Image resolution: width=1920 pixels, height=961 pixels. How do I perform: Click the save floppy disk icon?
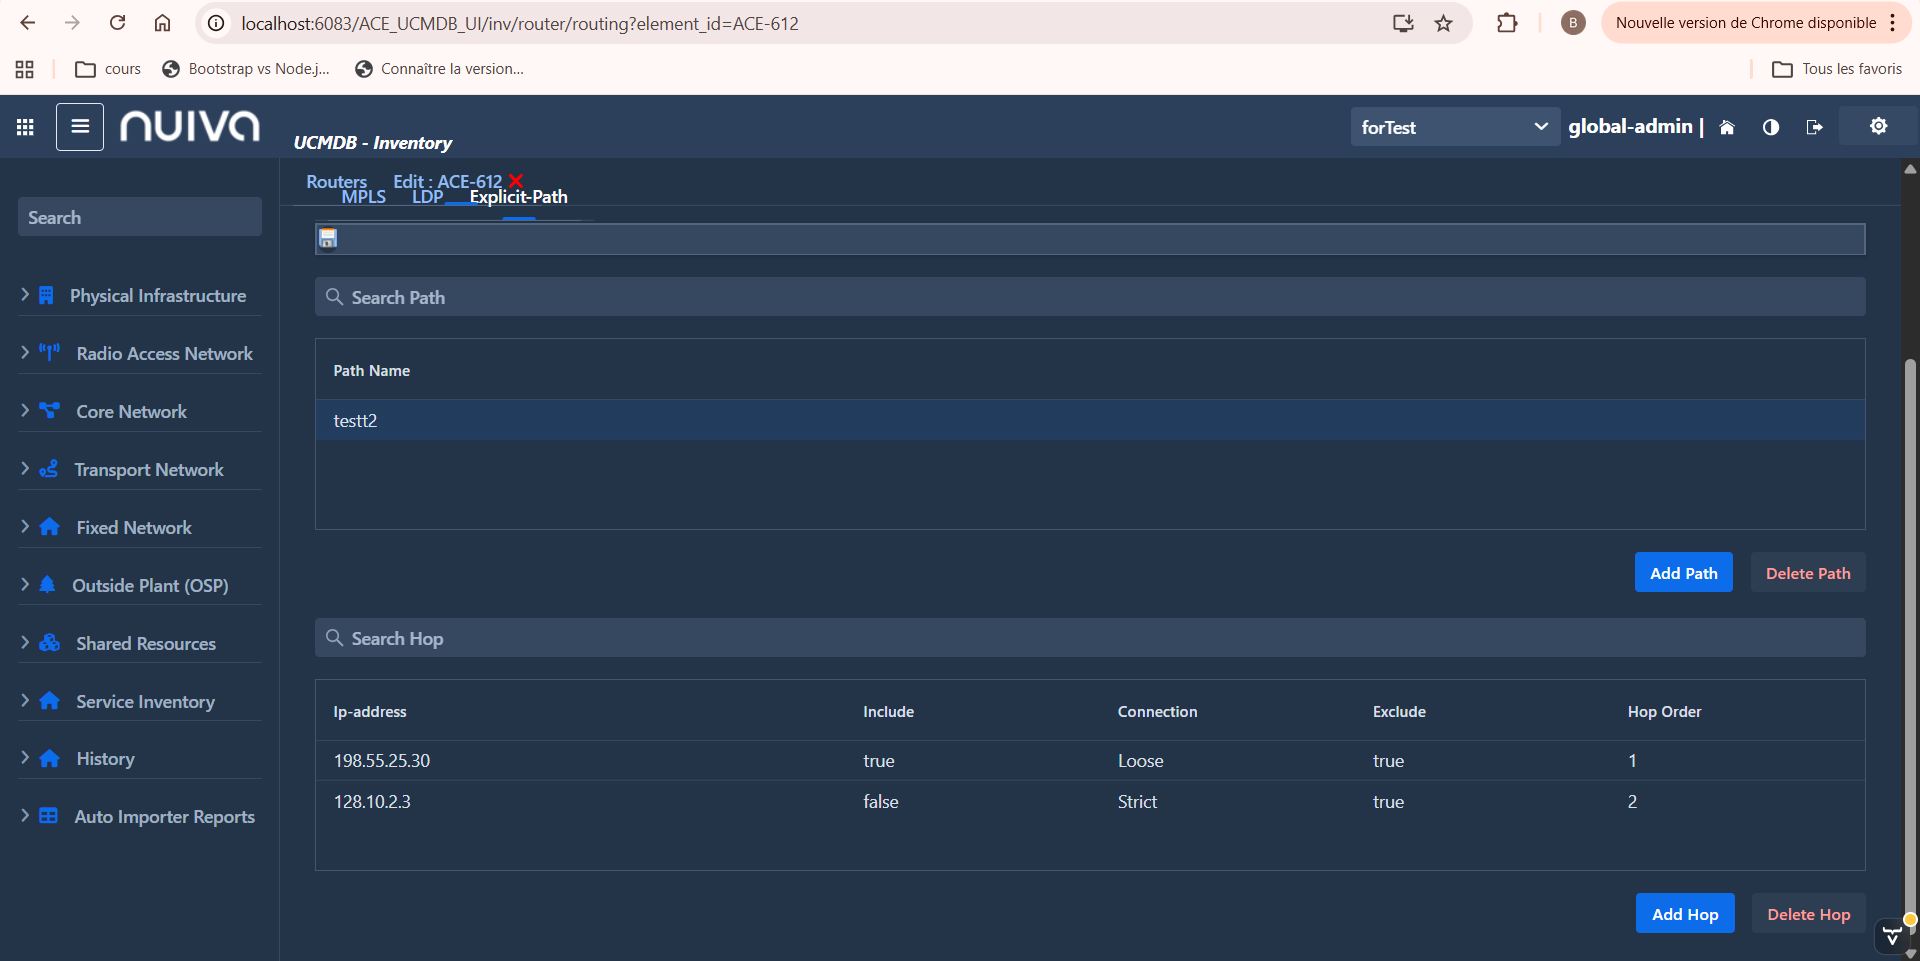coord(328,238)
